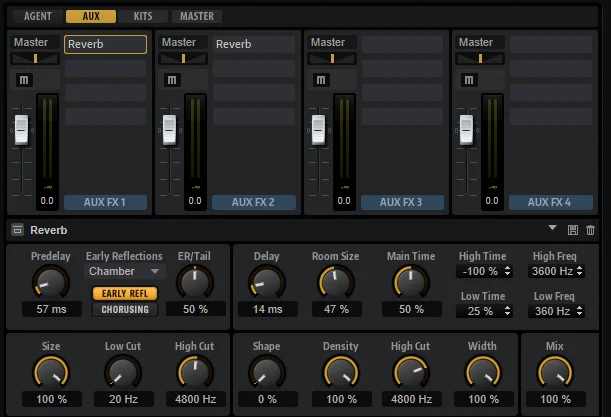Click the Delay 14 ms value field
The width and height of the screenshot is (611, 417).
pyautogui.click(x=268, y=309)
